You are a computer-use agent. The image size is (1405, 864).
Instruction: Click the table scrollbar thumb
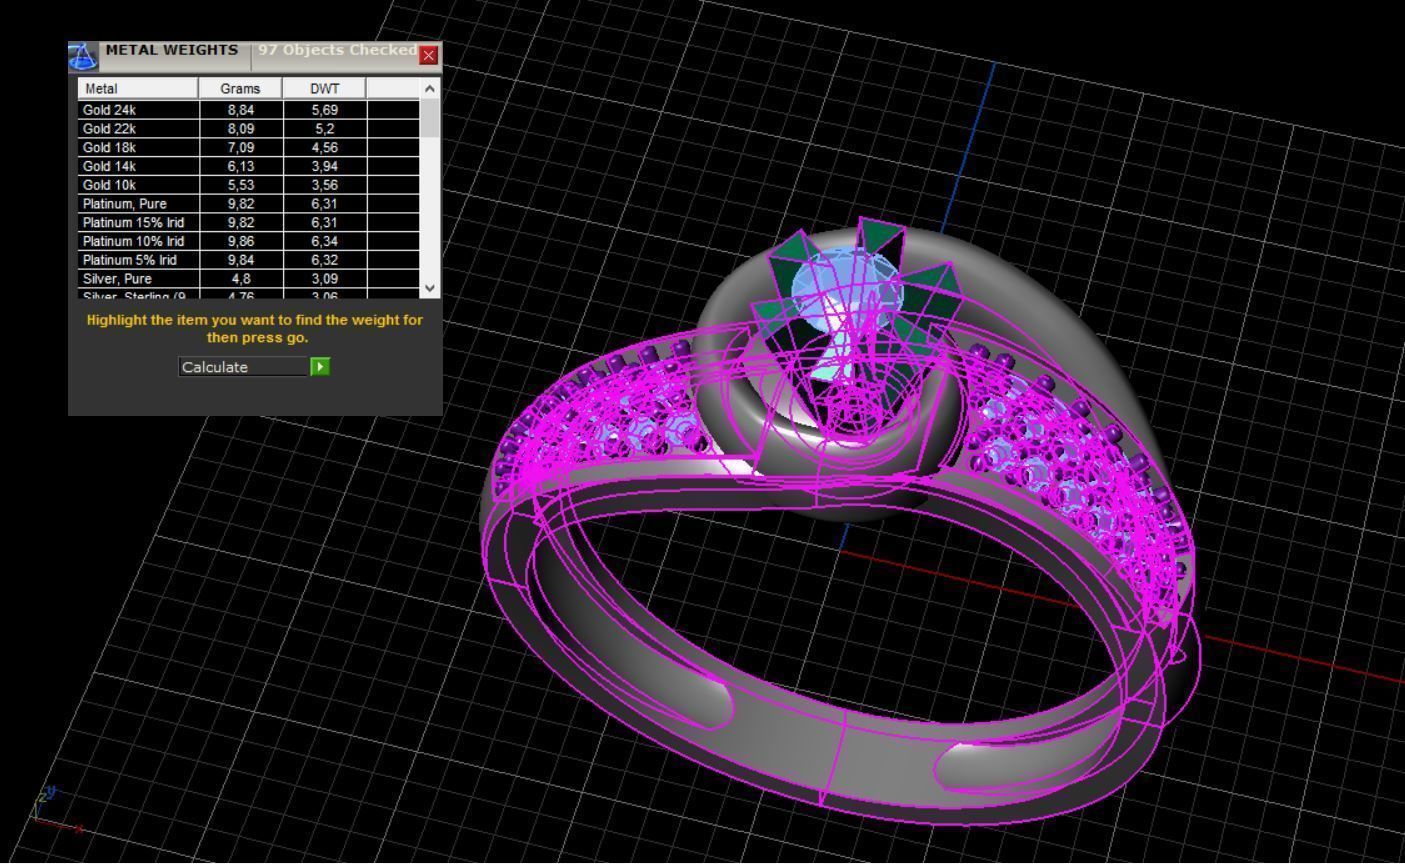(430, 118)
